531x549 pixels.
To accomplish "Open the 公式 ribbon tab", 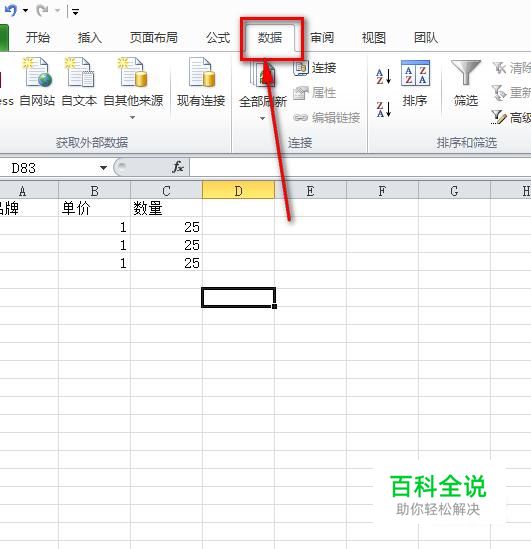I will point(218,38).
